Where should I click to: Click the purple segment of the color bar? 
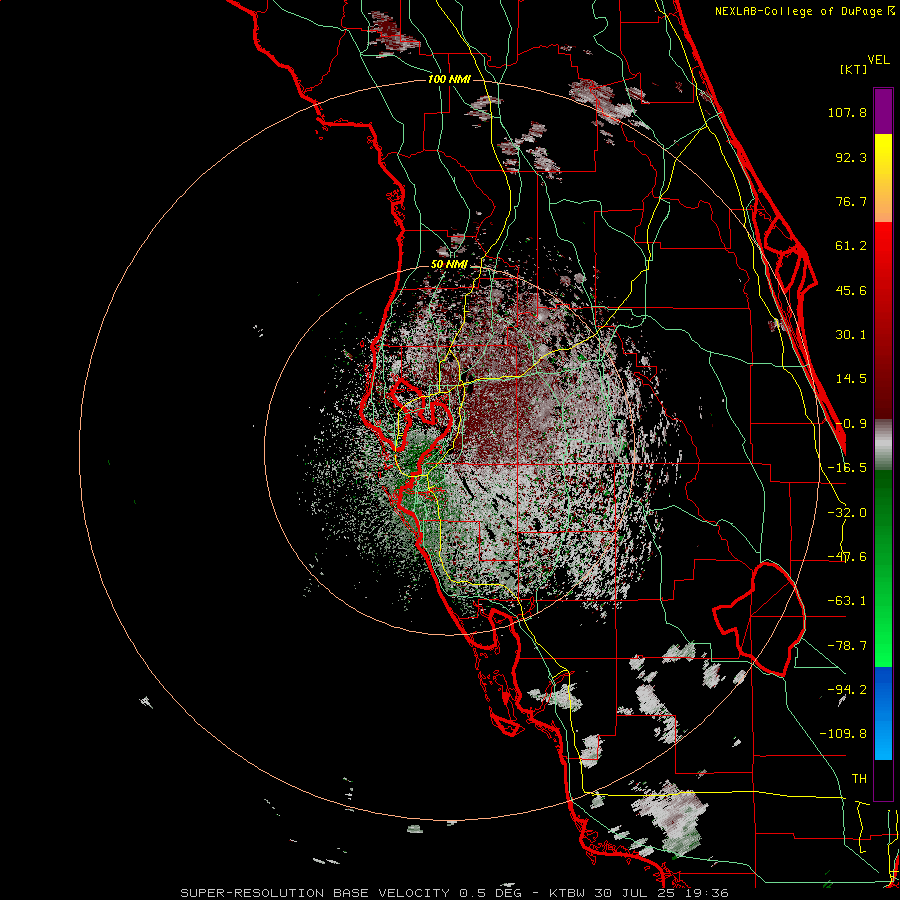point(883,111)
